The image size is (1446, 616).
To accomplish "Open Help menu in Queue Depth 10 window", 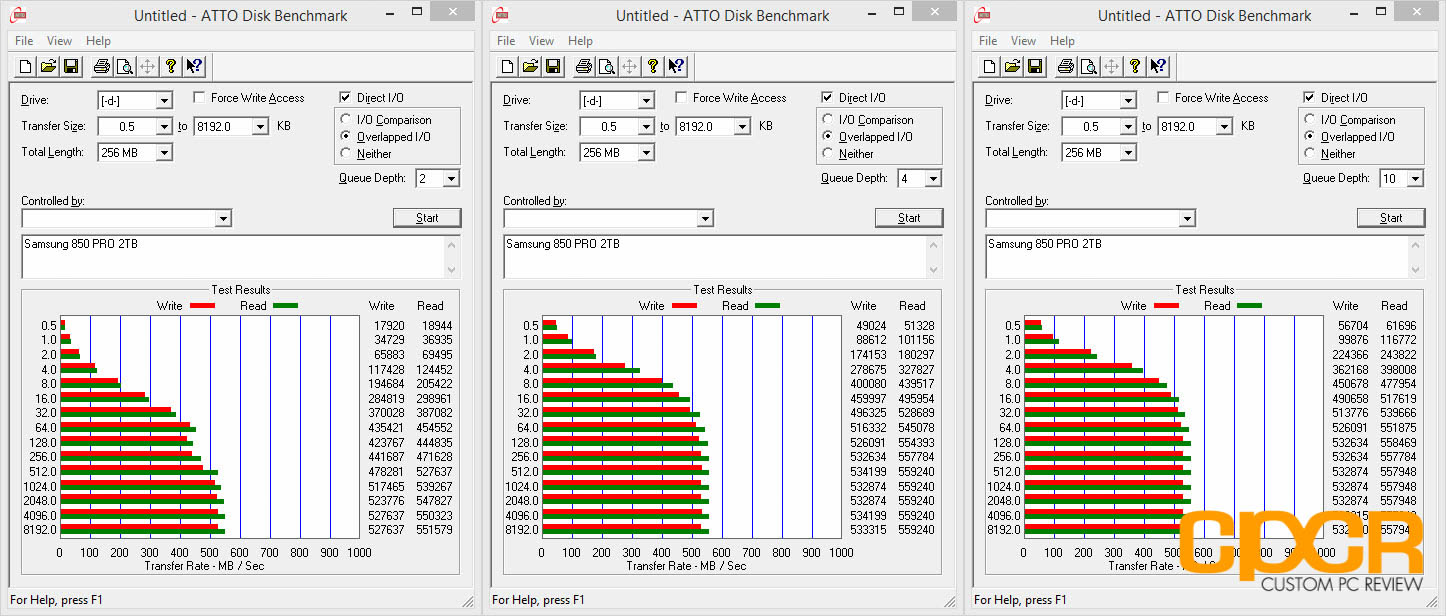I will pos(1062,41).
